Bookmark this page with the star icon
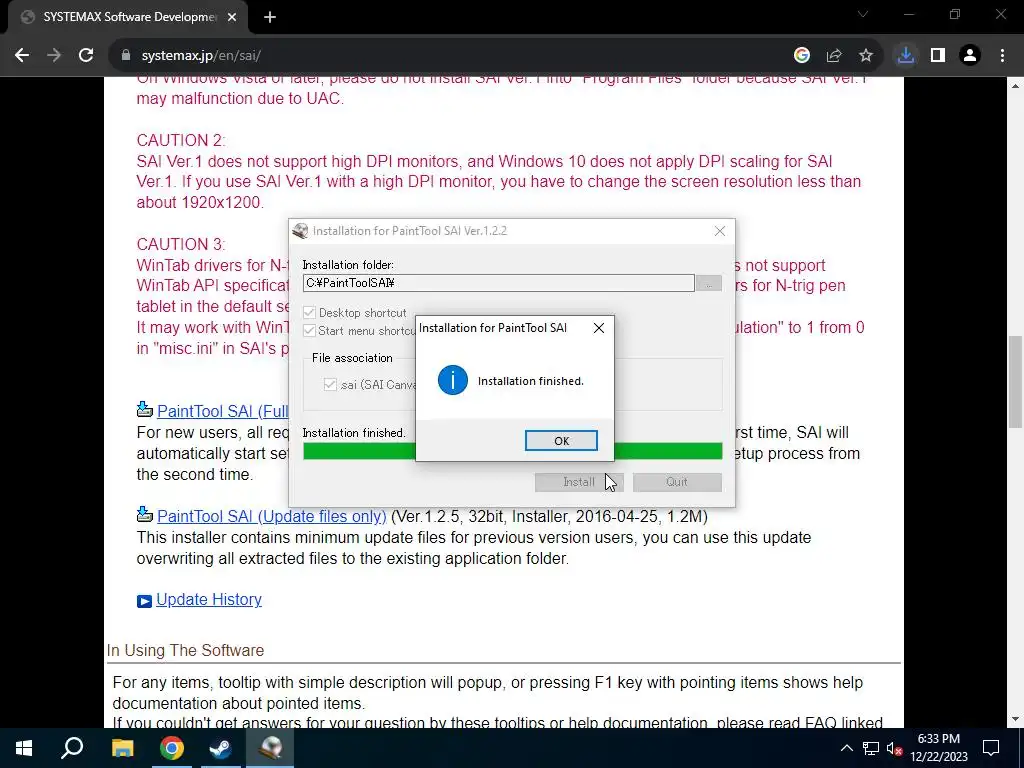The image size is (1024, 768). click(x=866, y=56)
